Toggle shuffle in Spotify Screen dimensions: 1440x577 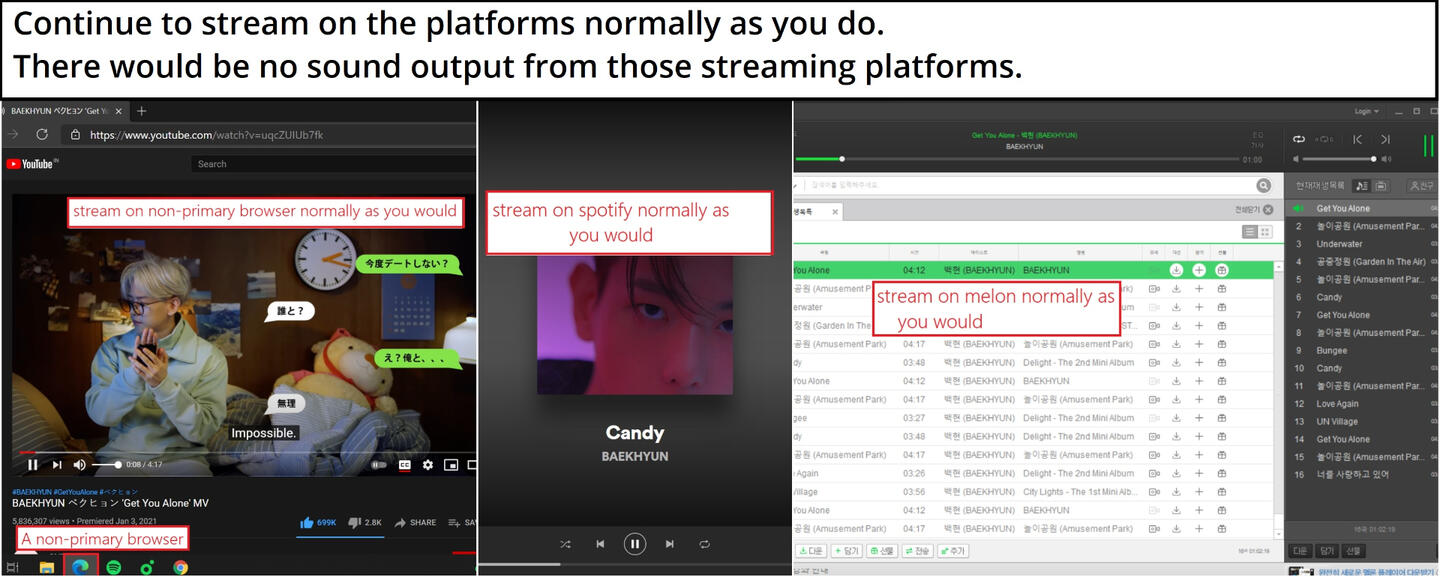click(x=565, y=544)
